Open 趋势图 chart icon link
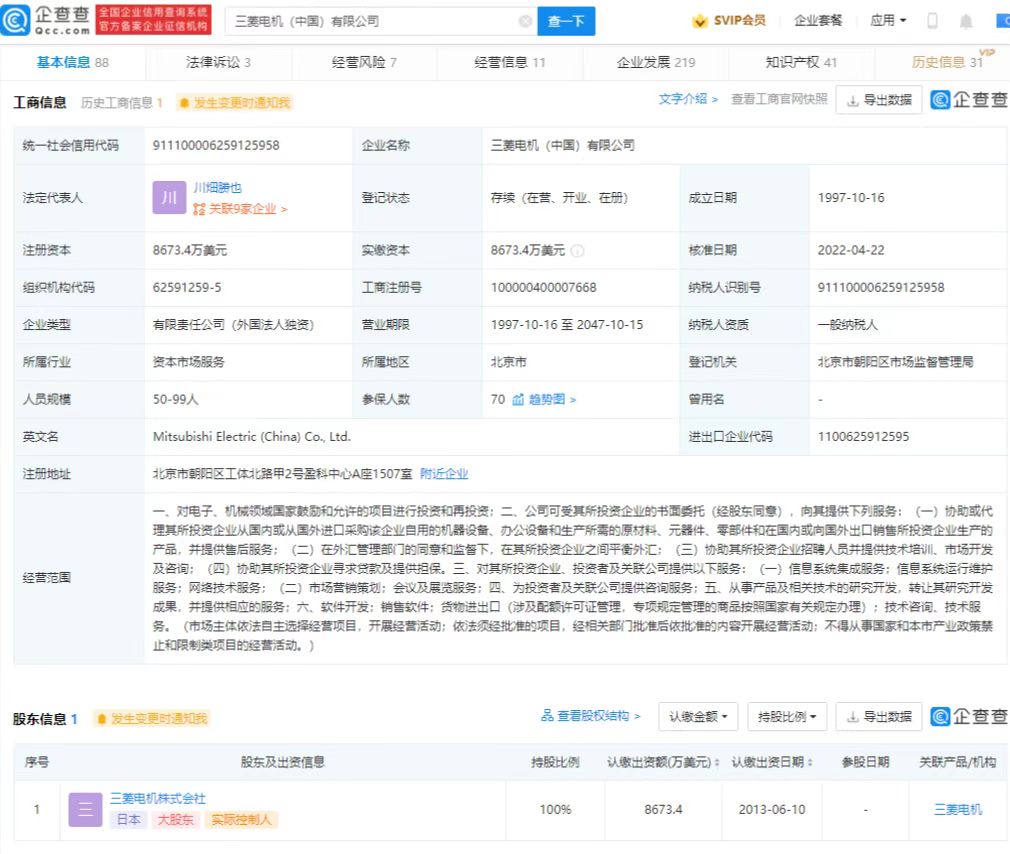The width and height of the screenshot is (1010, 854). coord(544,399)
